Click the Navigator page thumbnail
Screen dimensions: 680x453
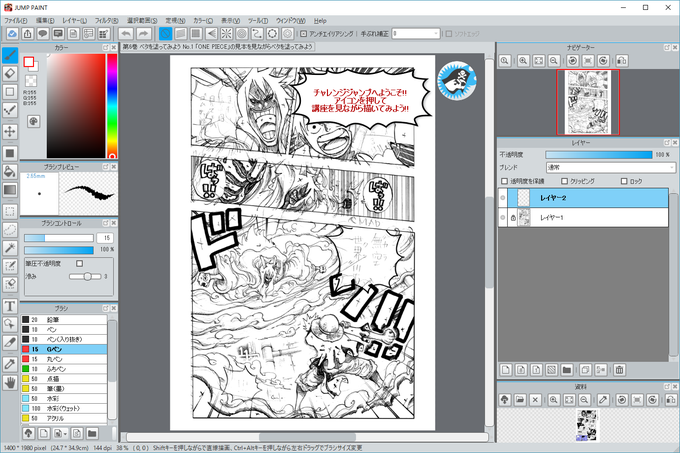click(x=588, y=102)
